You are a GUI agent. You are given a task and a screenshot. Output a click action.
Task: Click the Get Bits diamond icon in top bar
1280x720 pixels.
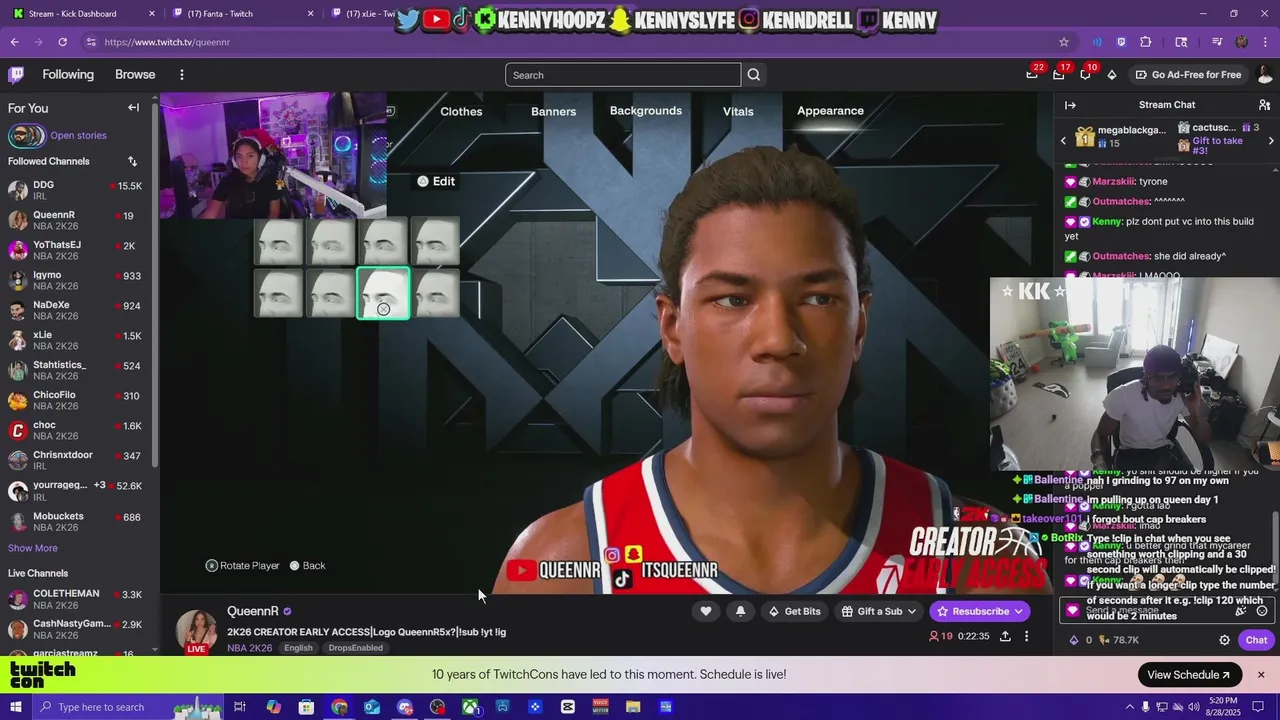pyautogui.click(x=1112, y=75)
